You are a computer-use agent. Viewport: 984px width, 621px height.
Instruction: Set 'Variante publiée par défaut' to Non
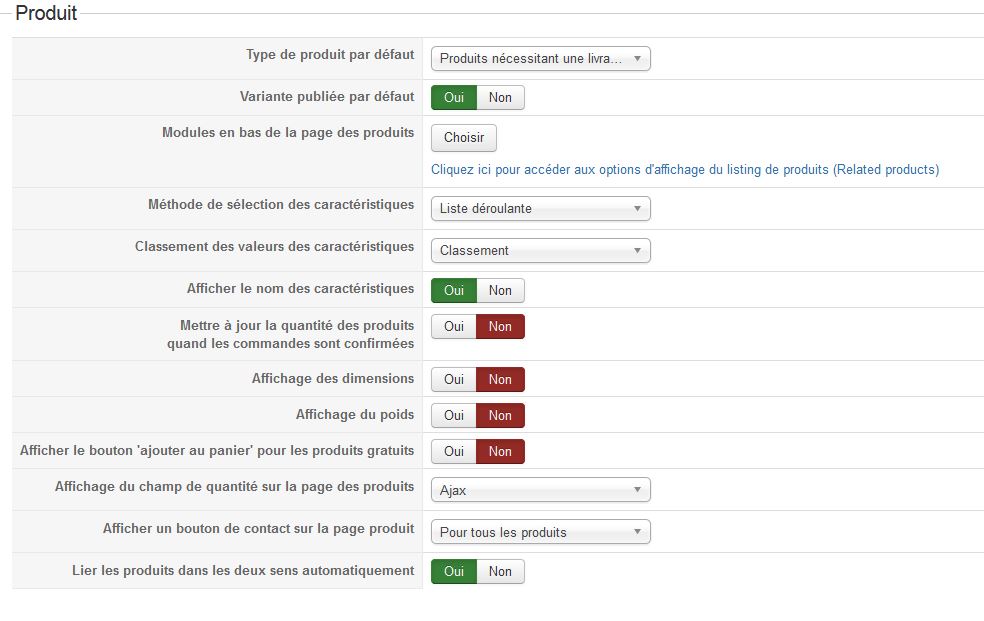click(x=500, y=97)
